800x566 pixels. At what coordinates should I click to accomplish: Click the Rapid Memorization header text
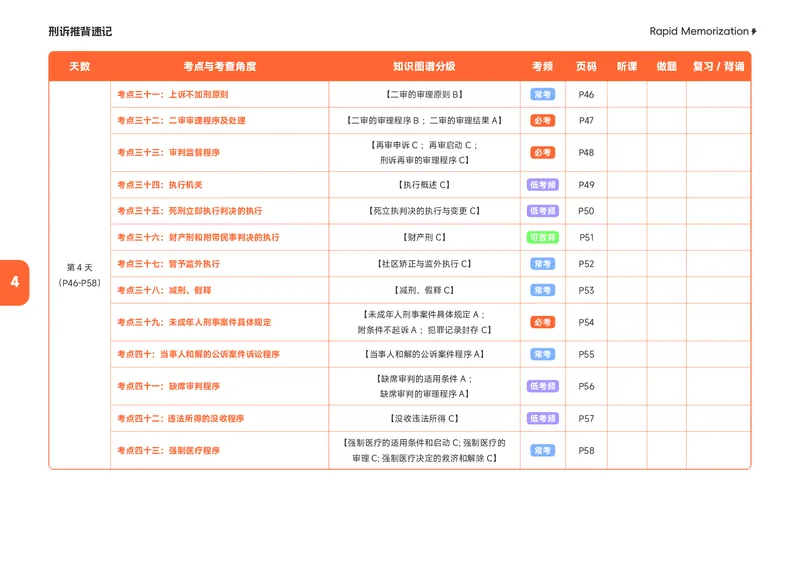698,31
